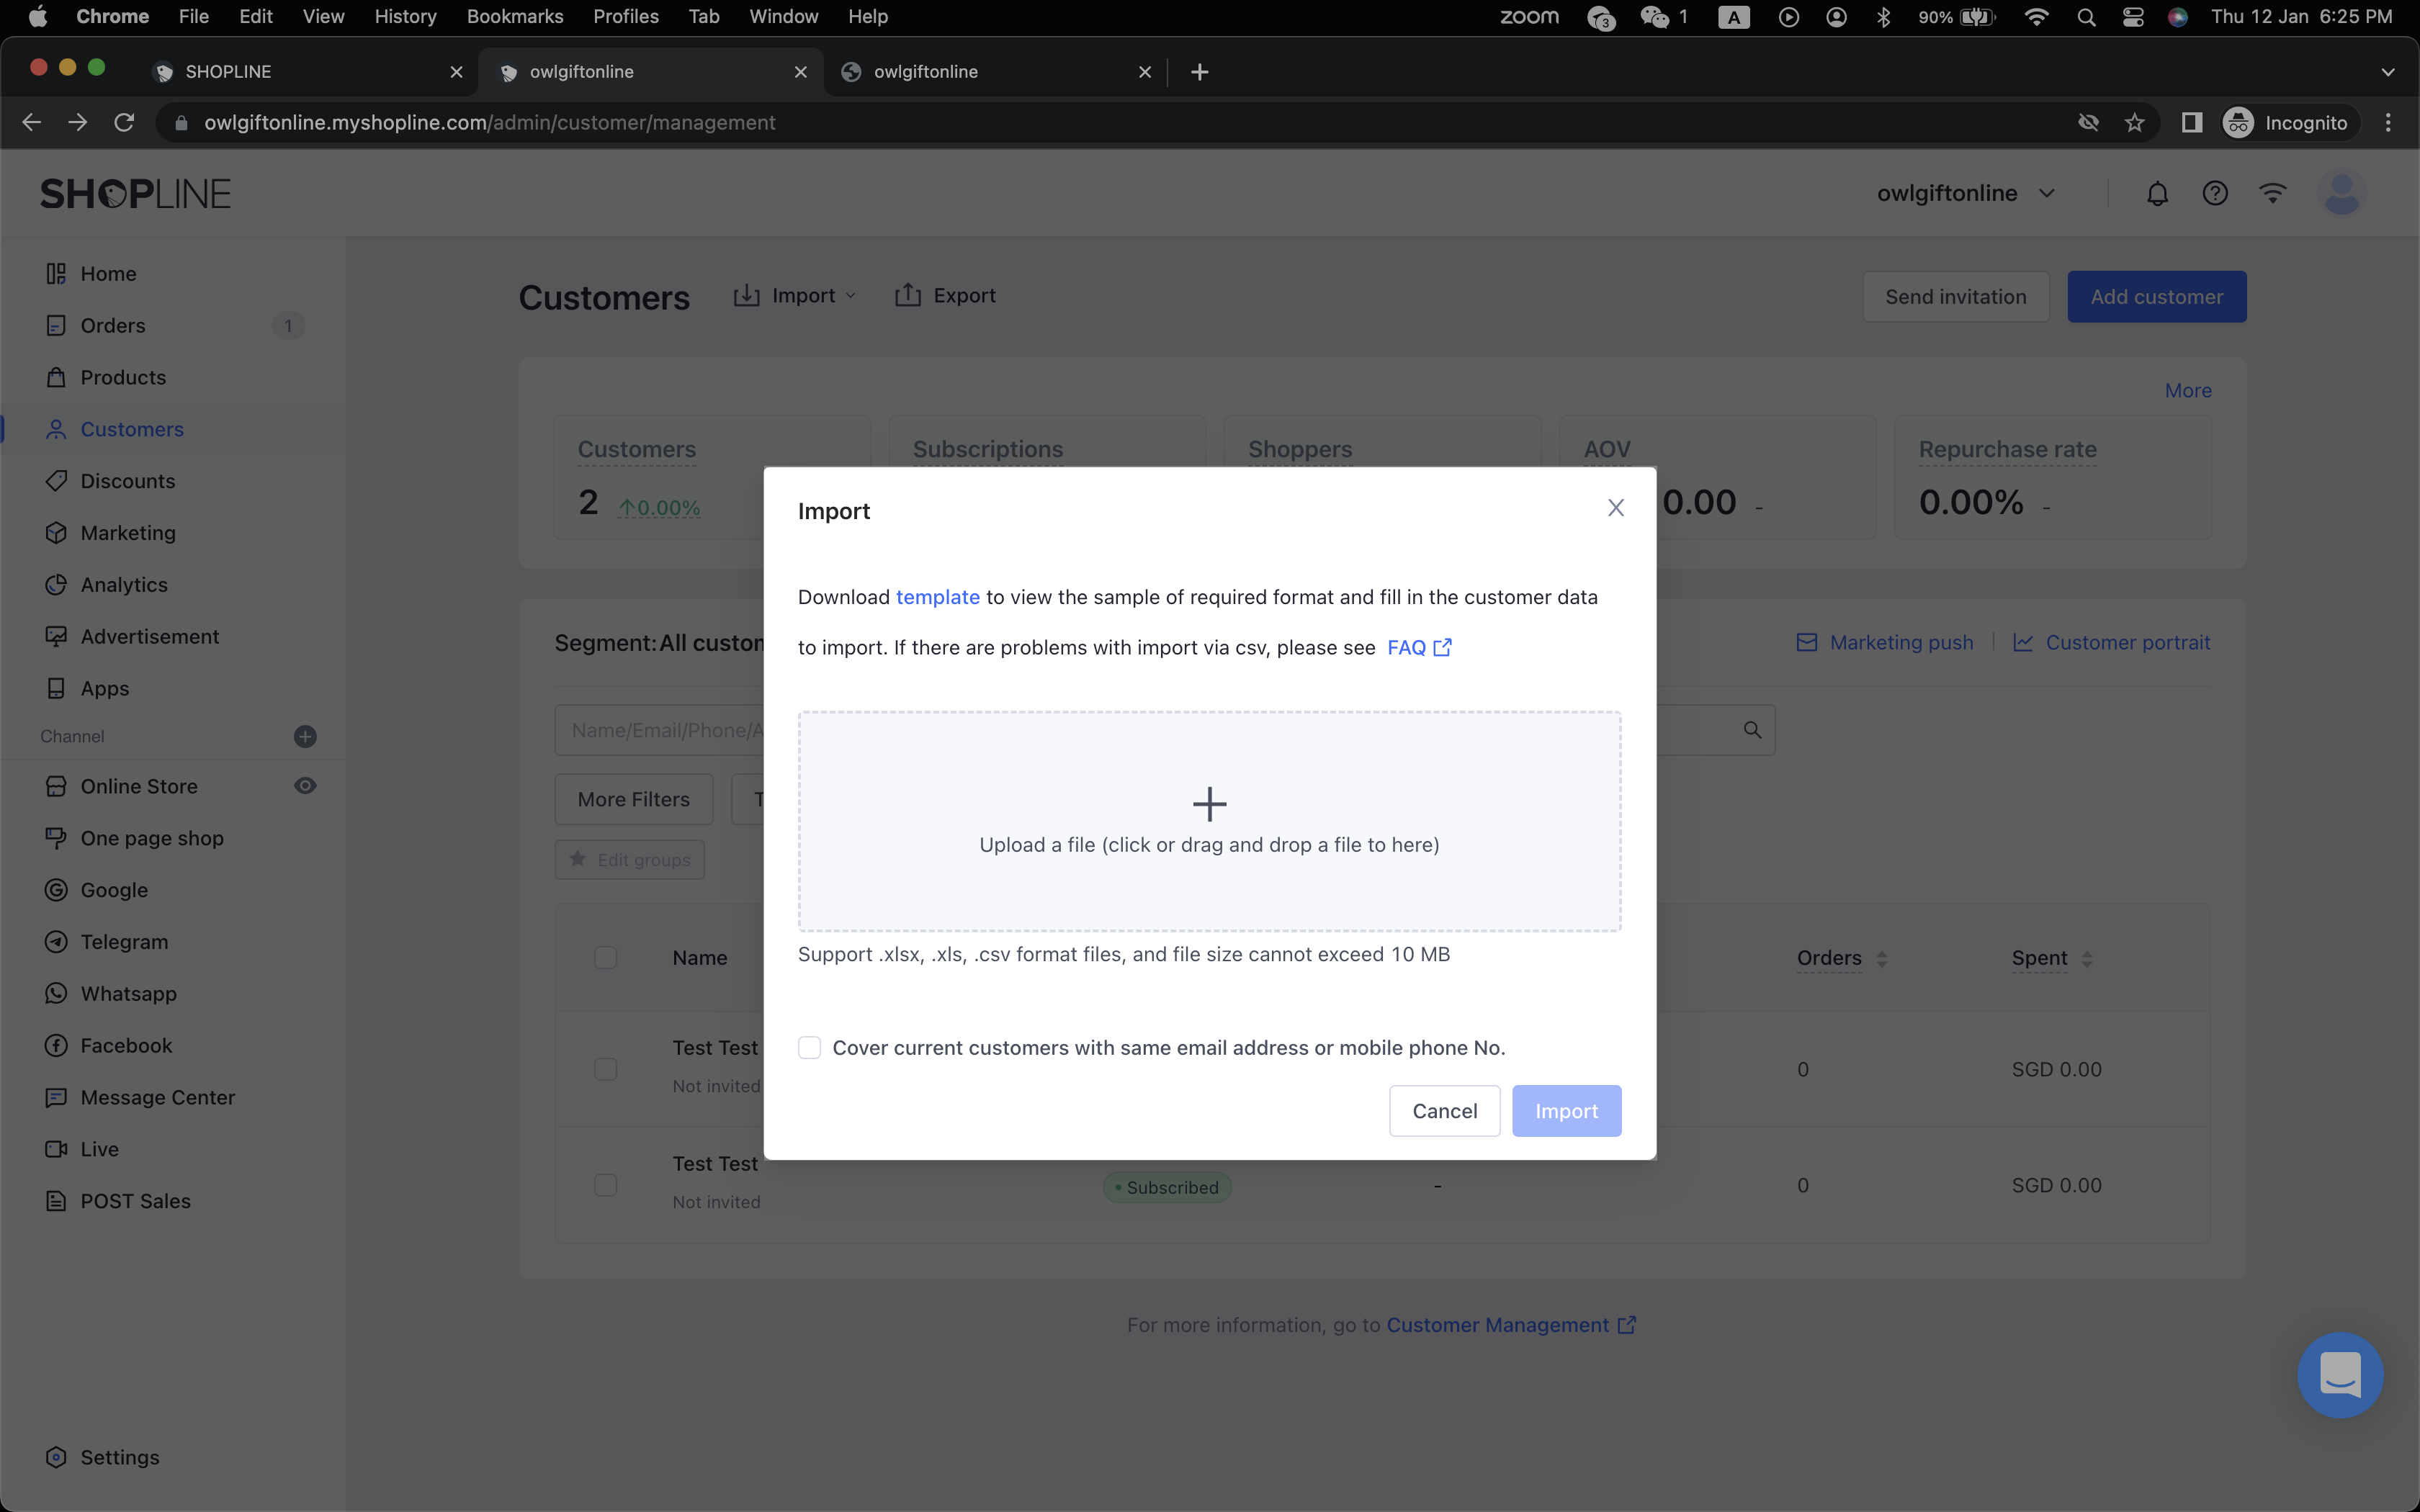Open Customer Management help link
Image resolution: width=2420 pixels, height=1512 pixels.
pyautogui.click(x=1510, y=1324)
